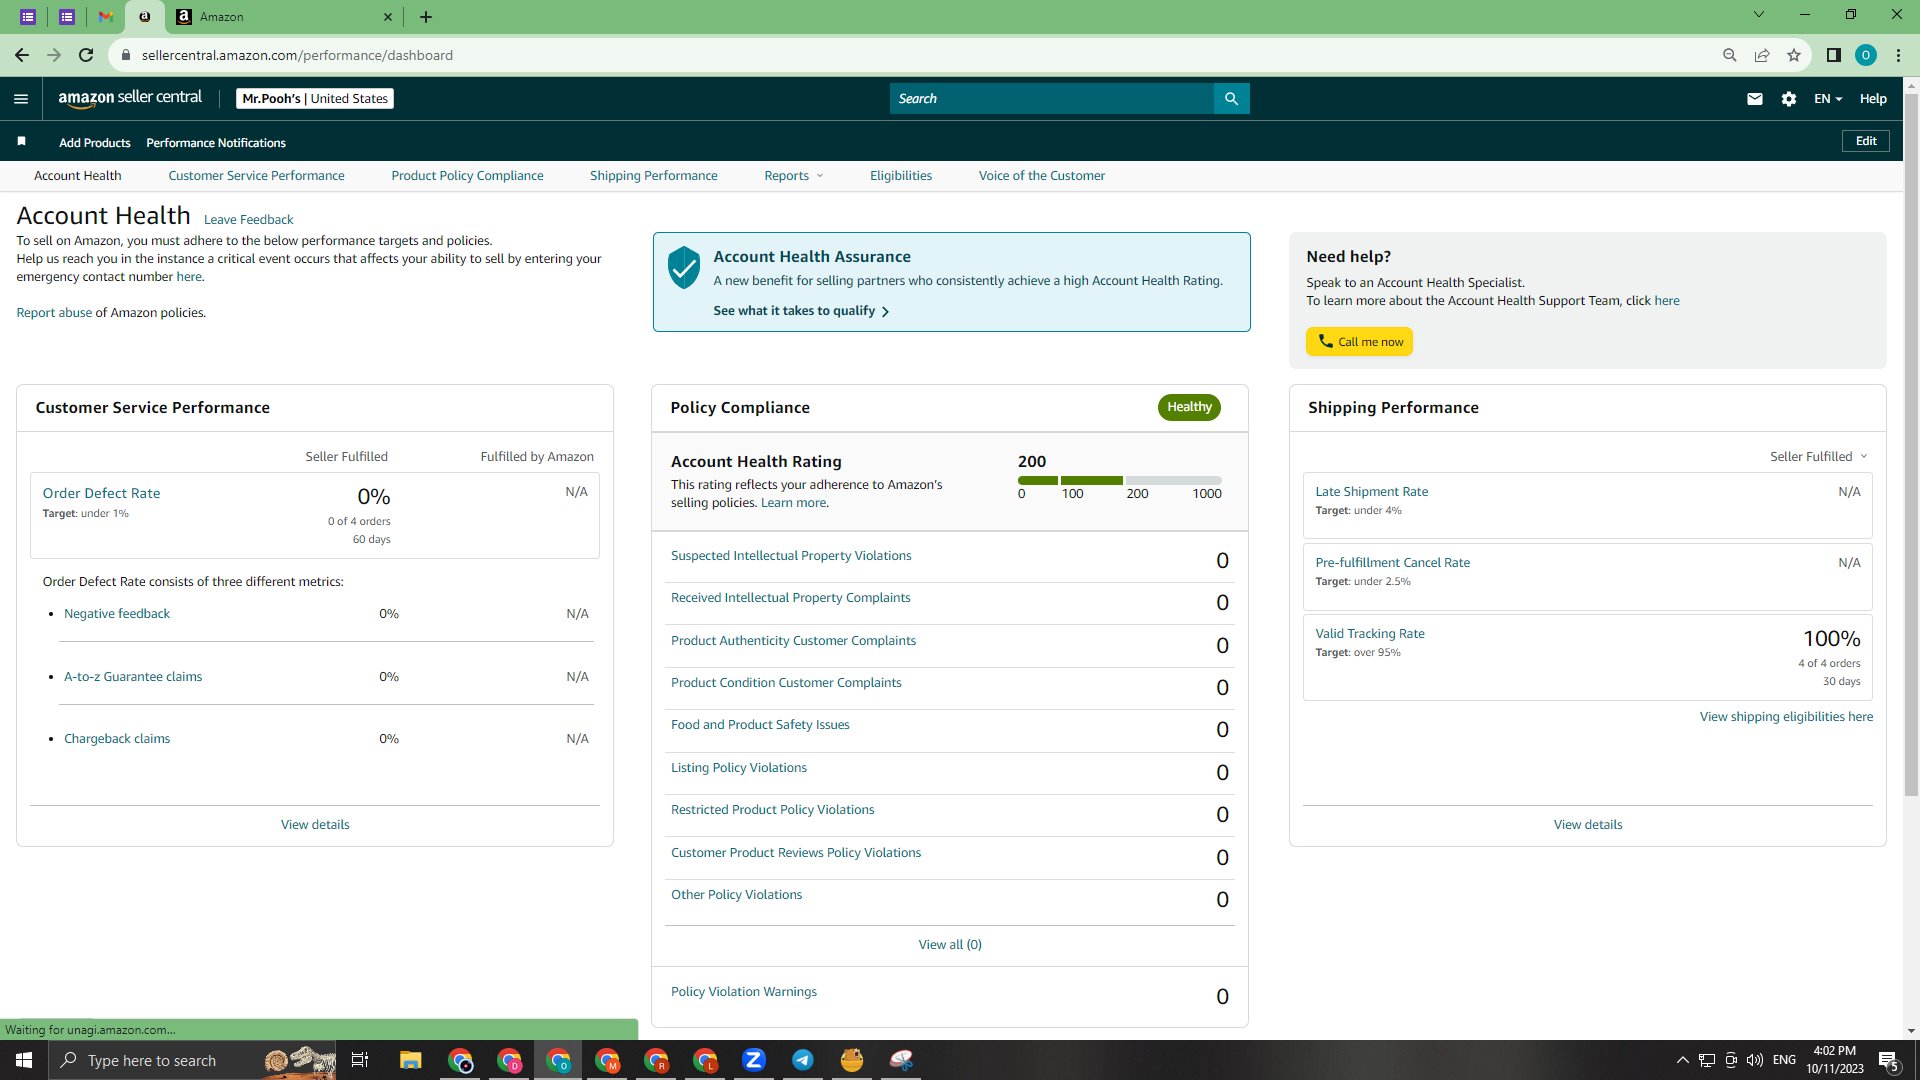Click the browser zoom magnifier icon
This screenshot has width=1920, height=1080.
point(1729,55)
